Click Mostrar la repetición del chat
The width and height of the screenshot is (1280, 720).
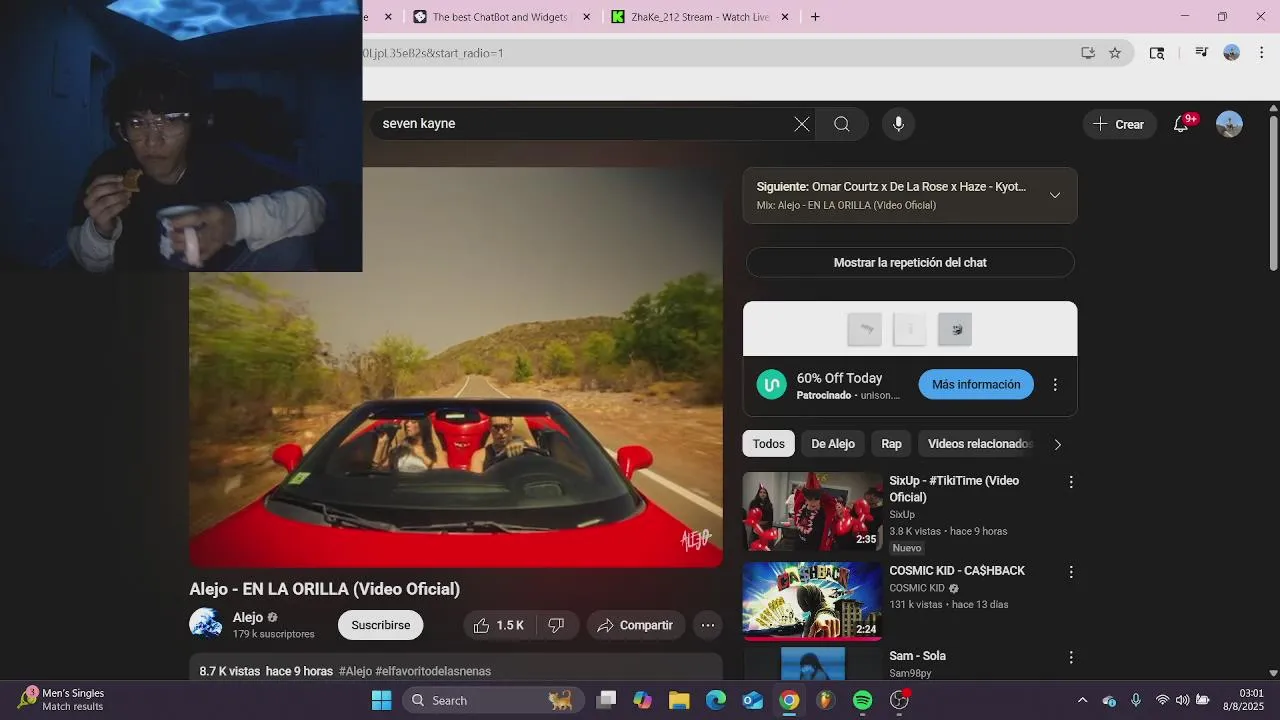(910, 262)
